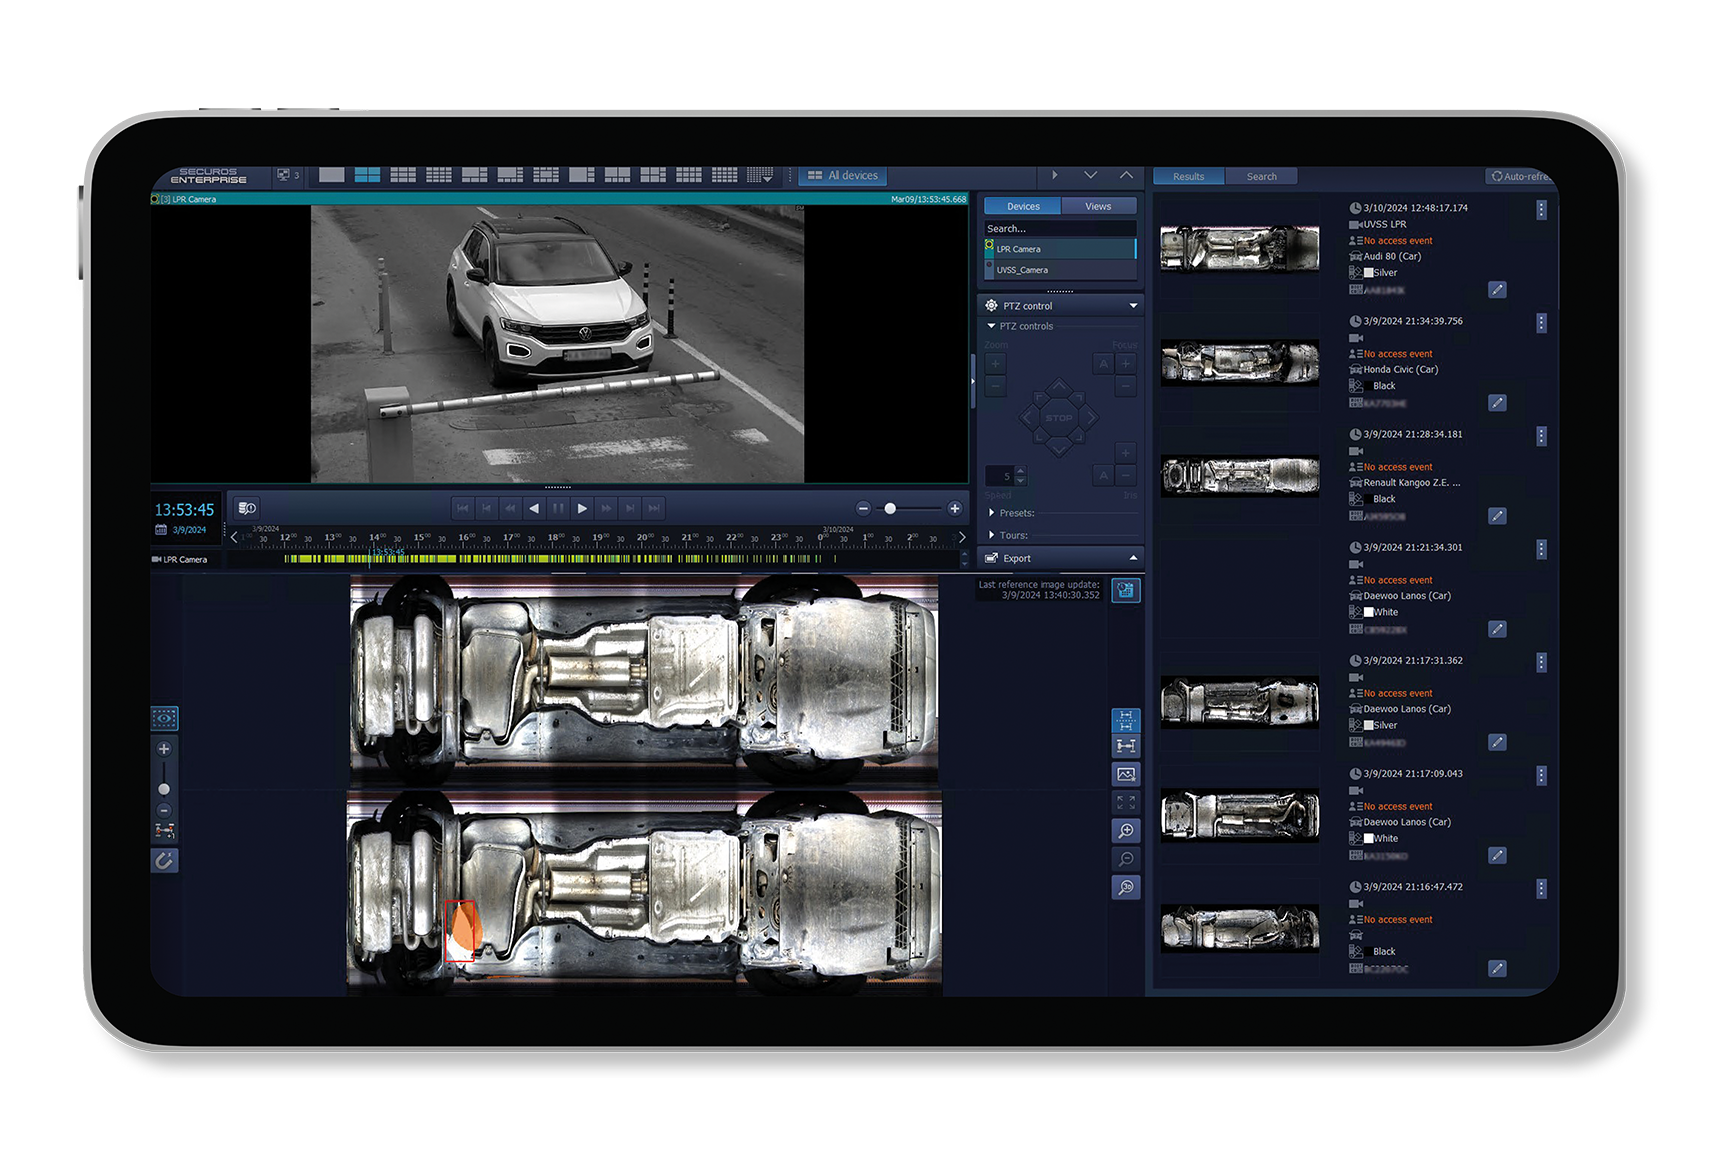Click the edit pencil for Audi 80 result
The width and height of the screenshot is (1719, 1170).
coord(1497,290)
